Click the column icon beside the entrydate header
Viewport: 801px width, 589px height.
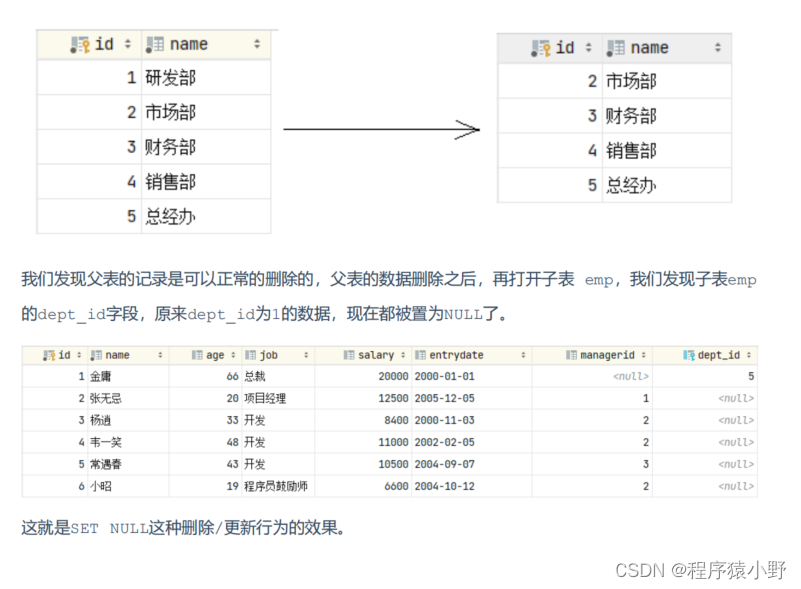[x=421, y=355]
